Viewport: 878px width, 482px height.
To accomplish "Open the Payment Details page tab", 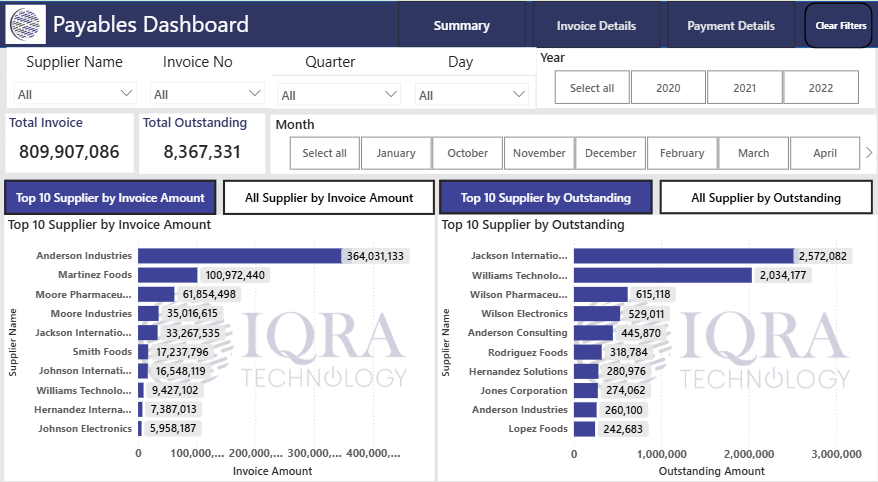I will (731, 26).
